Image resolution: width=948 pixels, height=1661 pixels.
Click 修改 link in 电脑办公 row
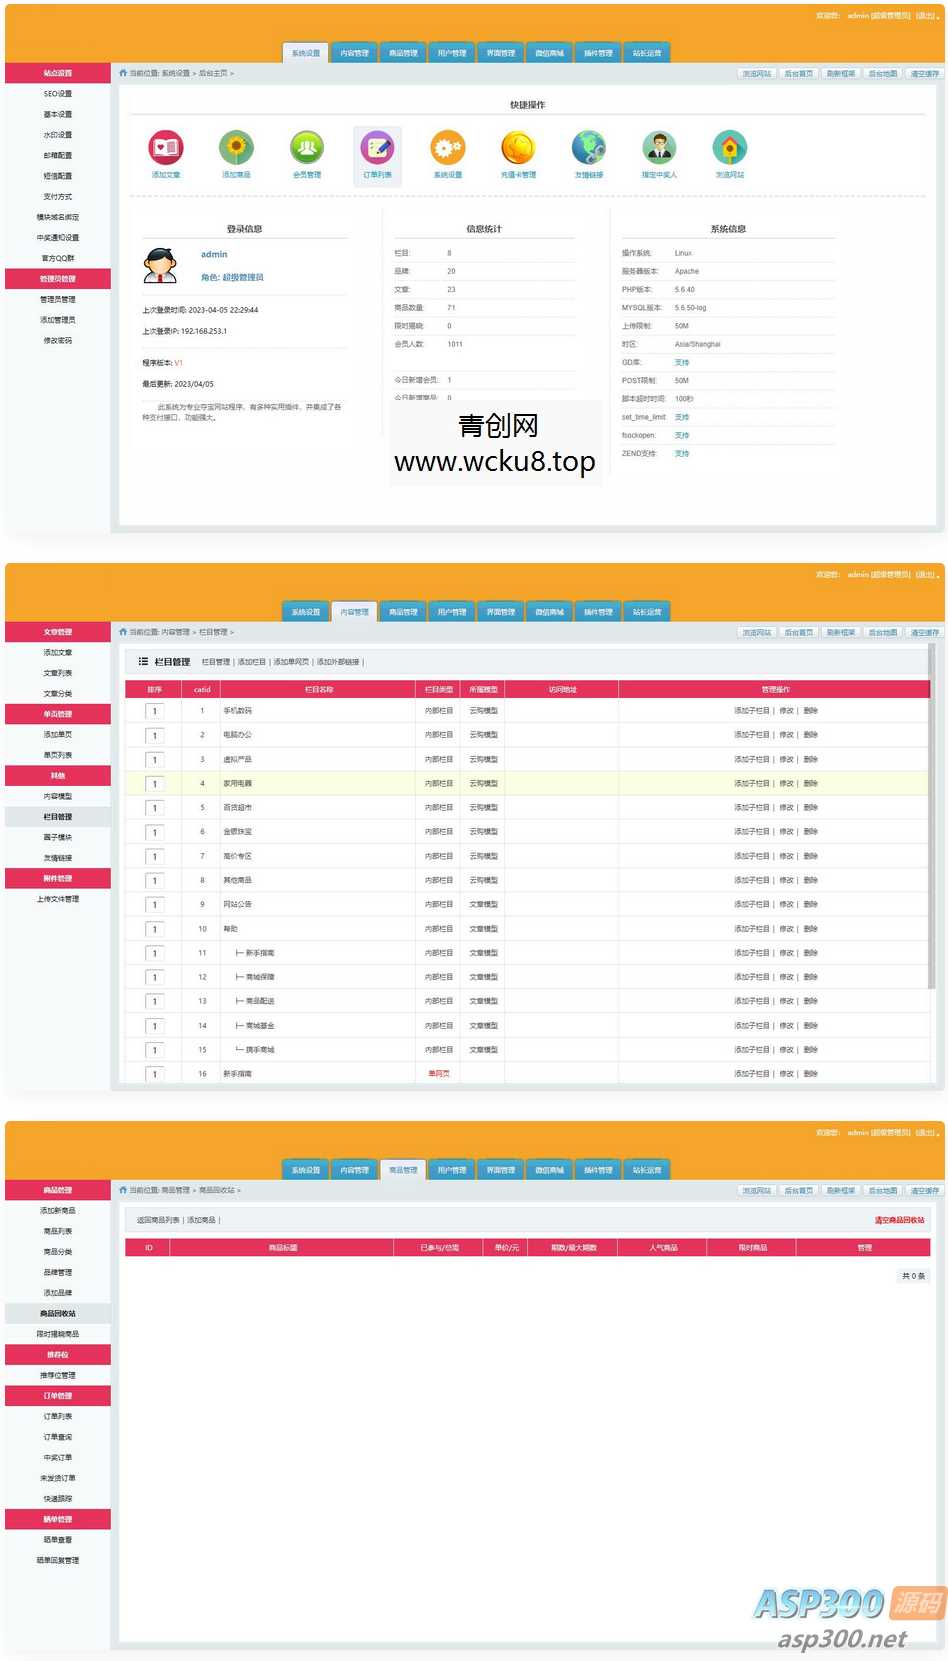pos(787,735)
